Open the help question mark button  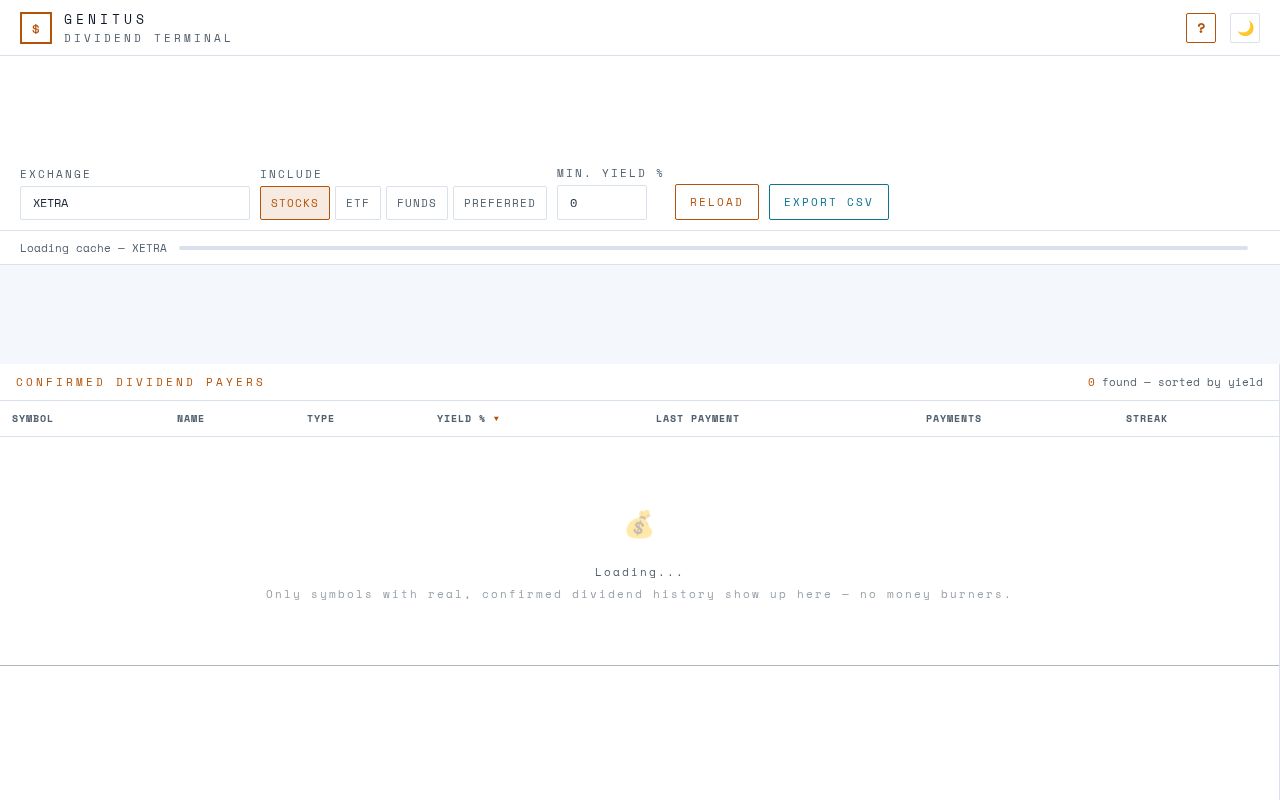point(1201,28)
